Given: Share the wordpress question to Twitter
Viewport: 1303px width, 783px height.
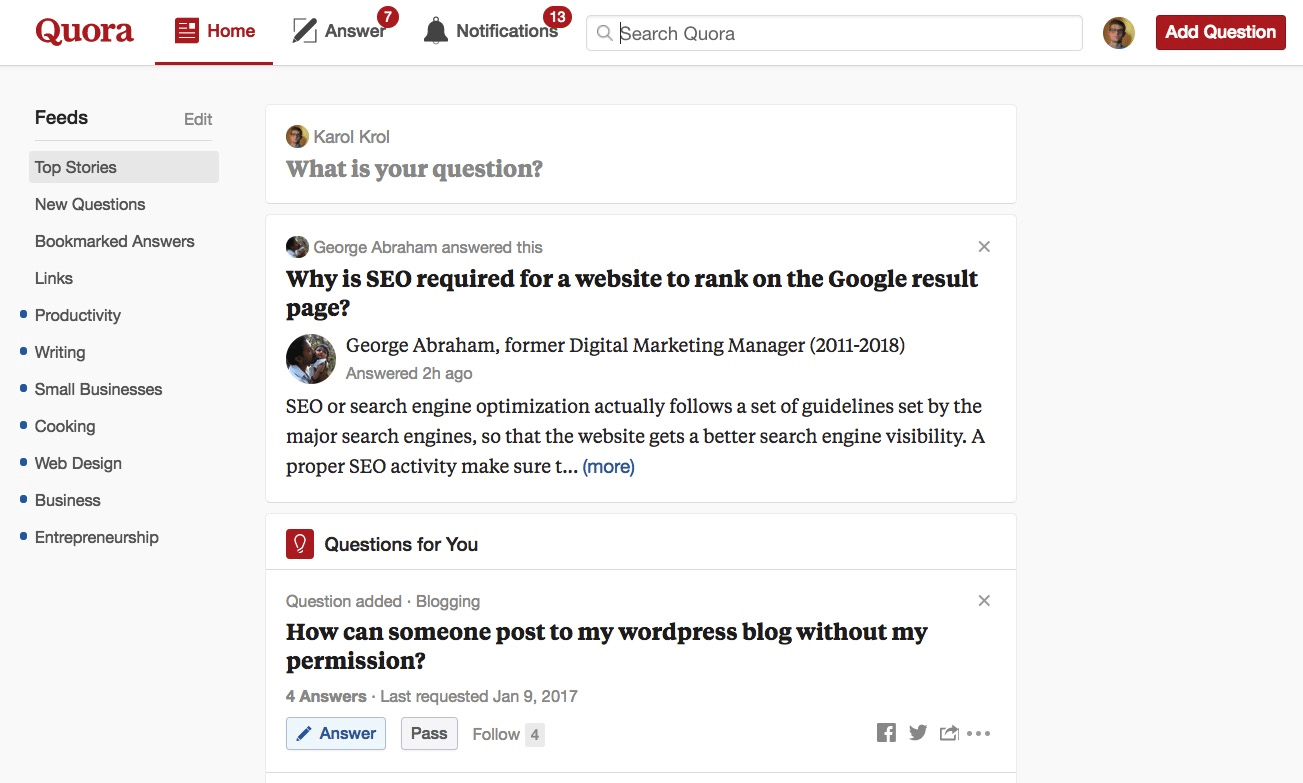Looking at the screenshot, I should pos(917,732).
